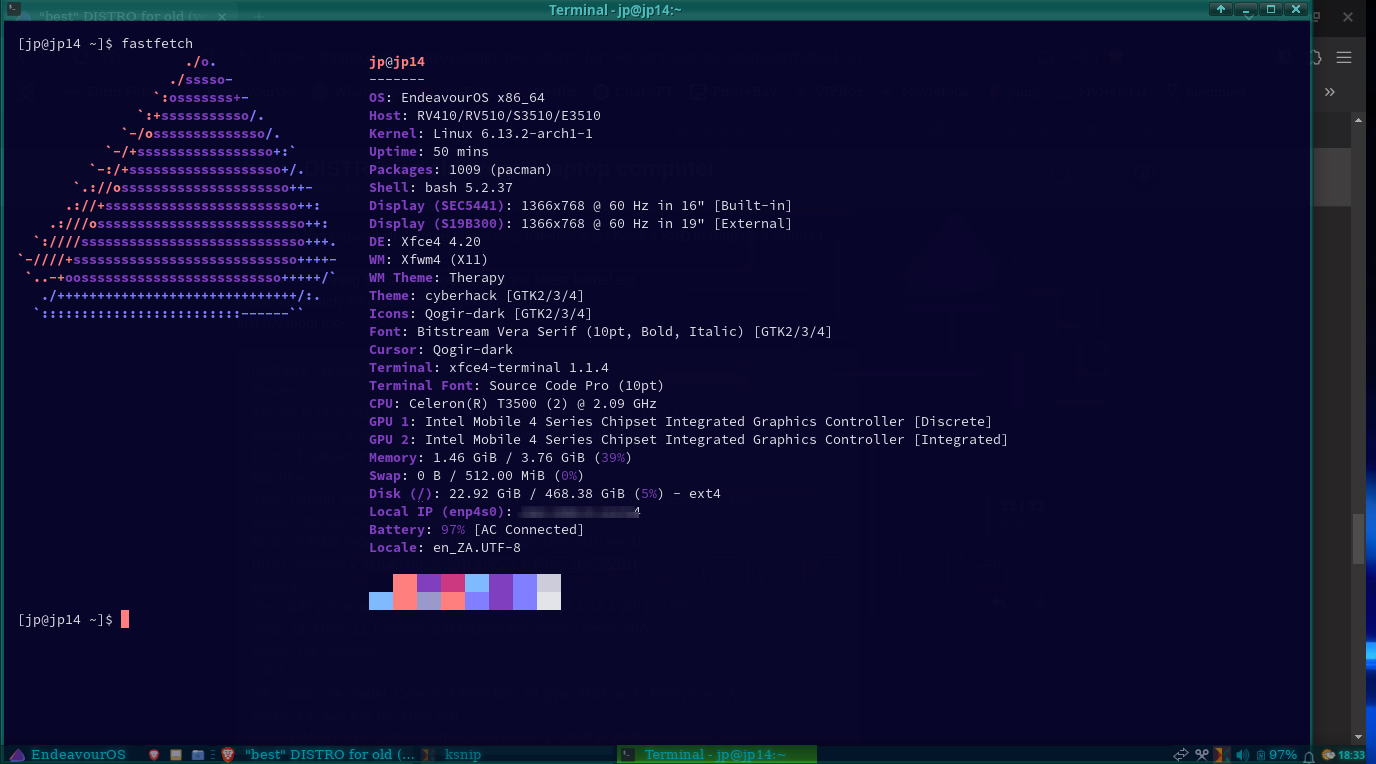This screenshot has height=764, width=1376.
Task: Click the browser scrollbar's up arrow
Action: 1358,120
